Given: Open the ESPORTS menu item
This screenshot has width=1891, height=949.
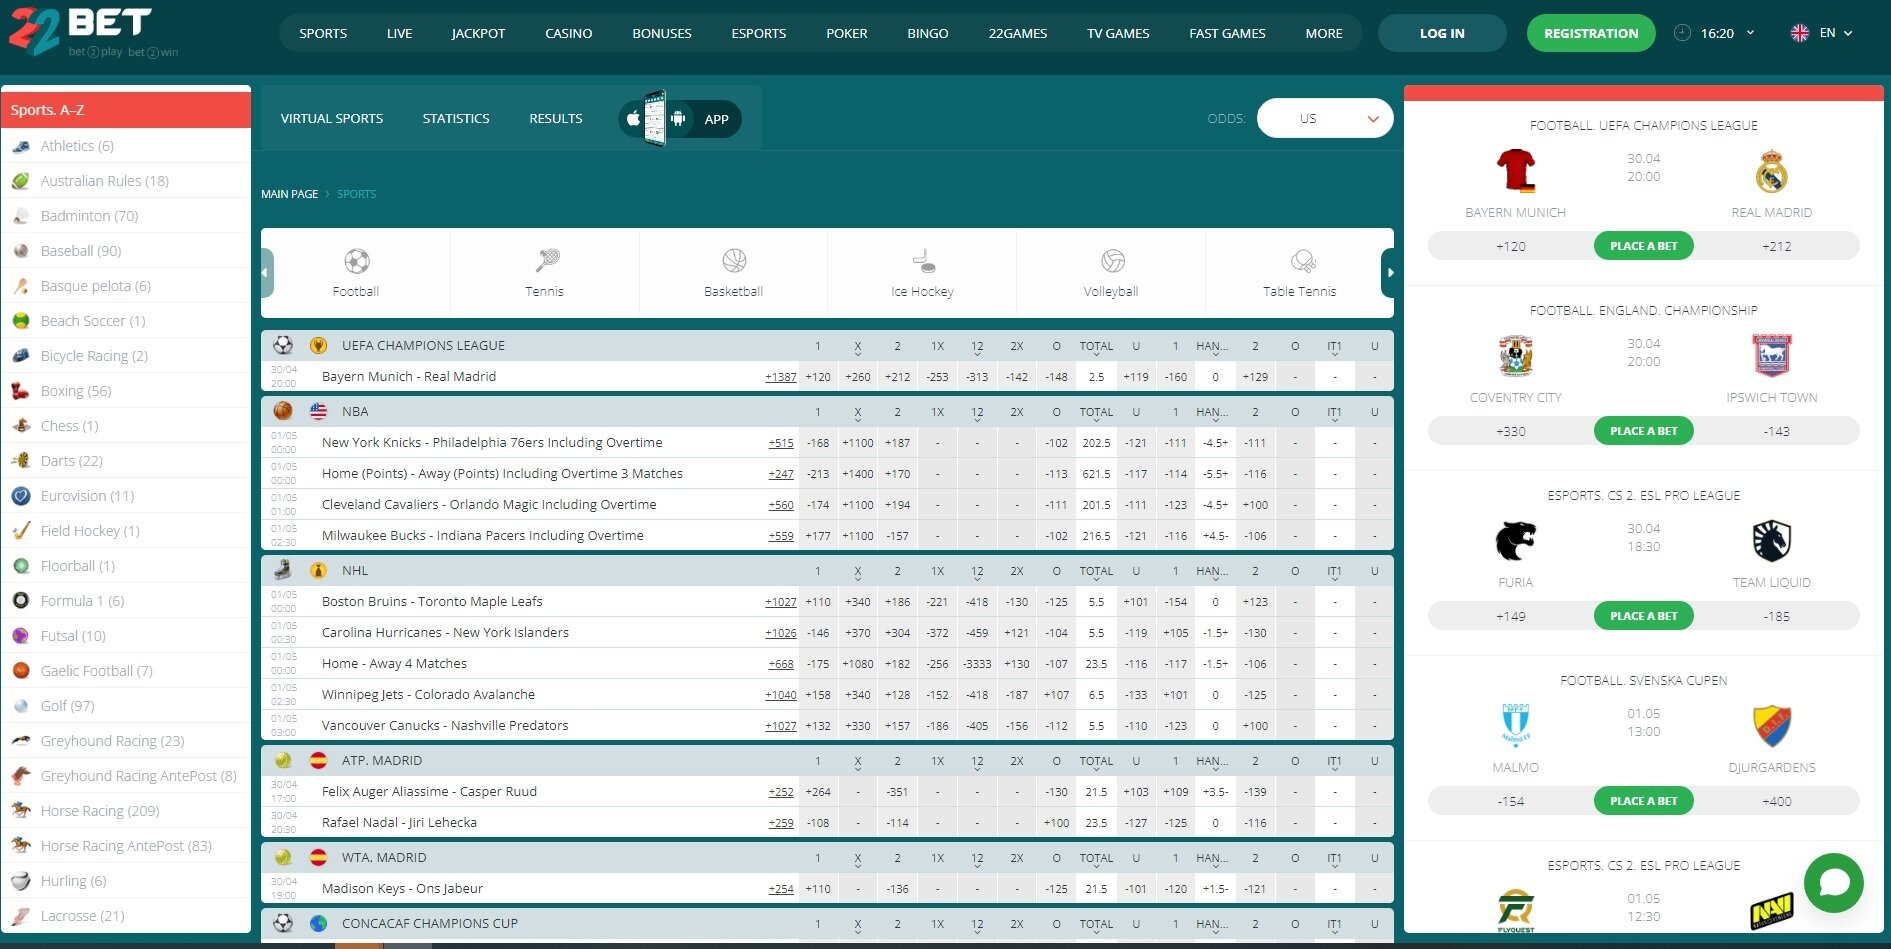Looking at the screenshot, I should (758, 32).
